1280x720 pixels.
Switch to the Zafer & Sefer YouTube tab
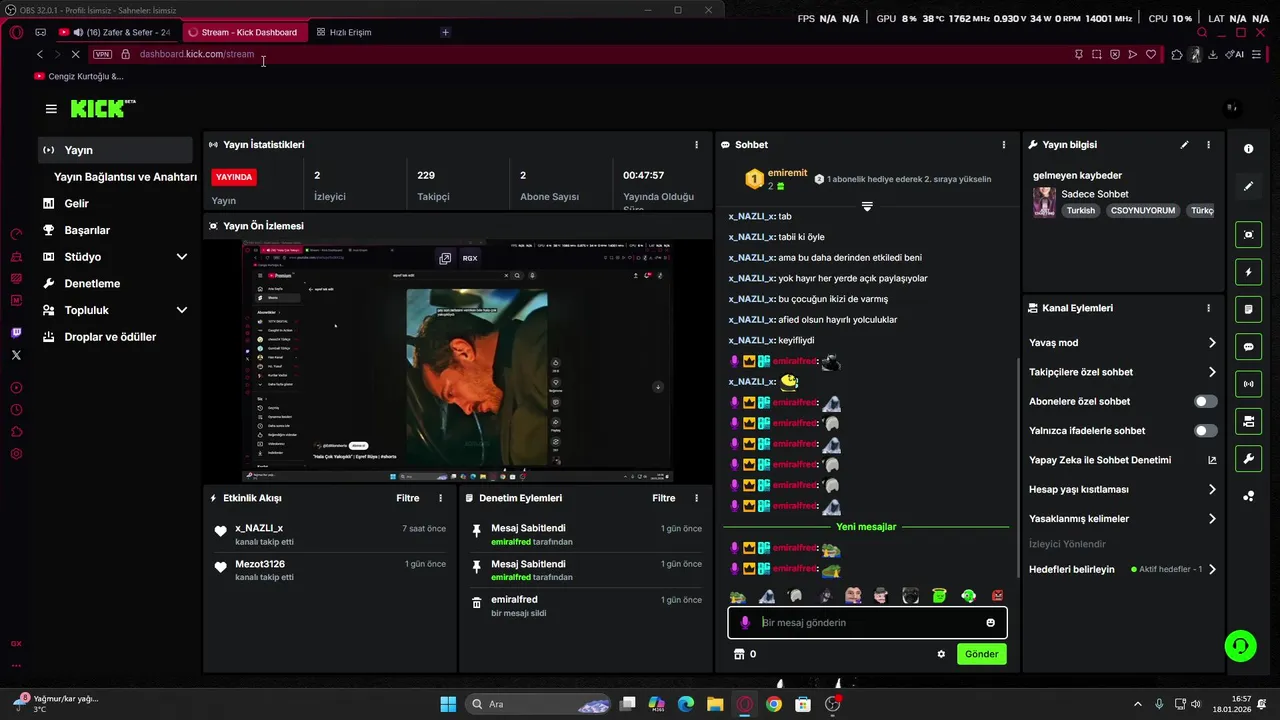(116, 32)
